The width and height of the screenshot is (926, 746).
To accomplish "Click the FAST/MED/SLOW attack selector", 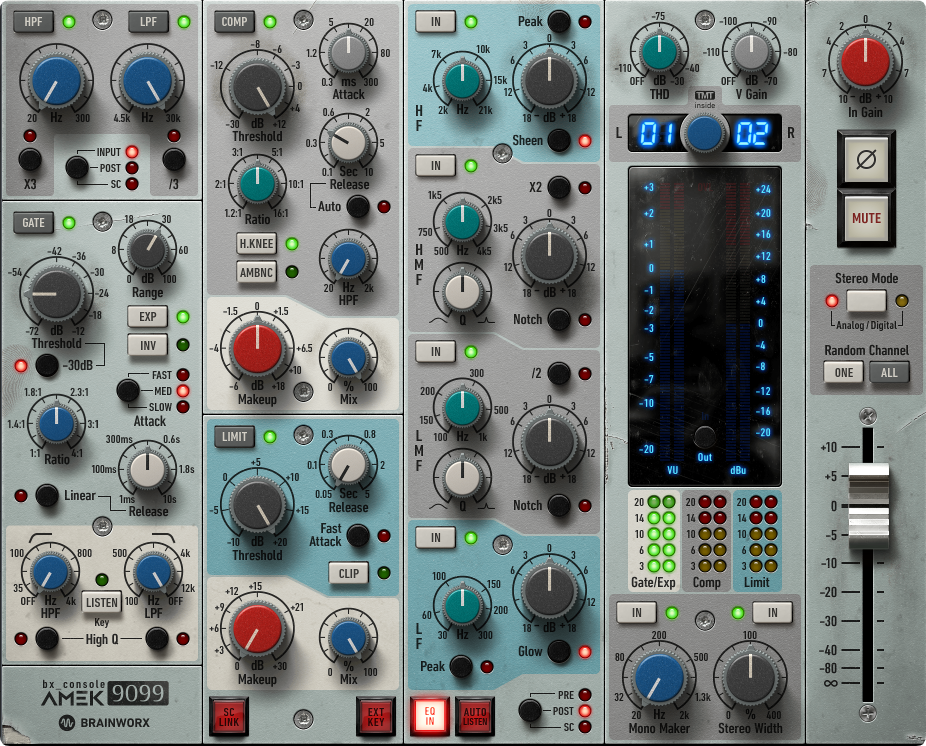I will click(x=128, y=390).
